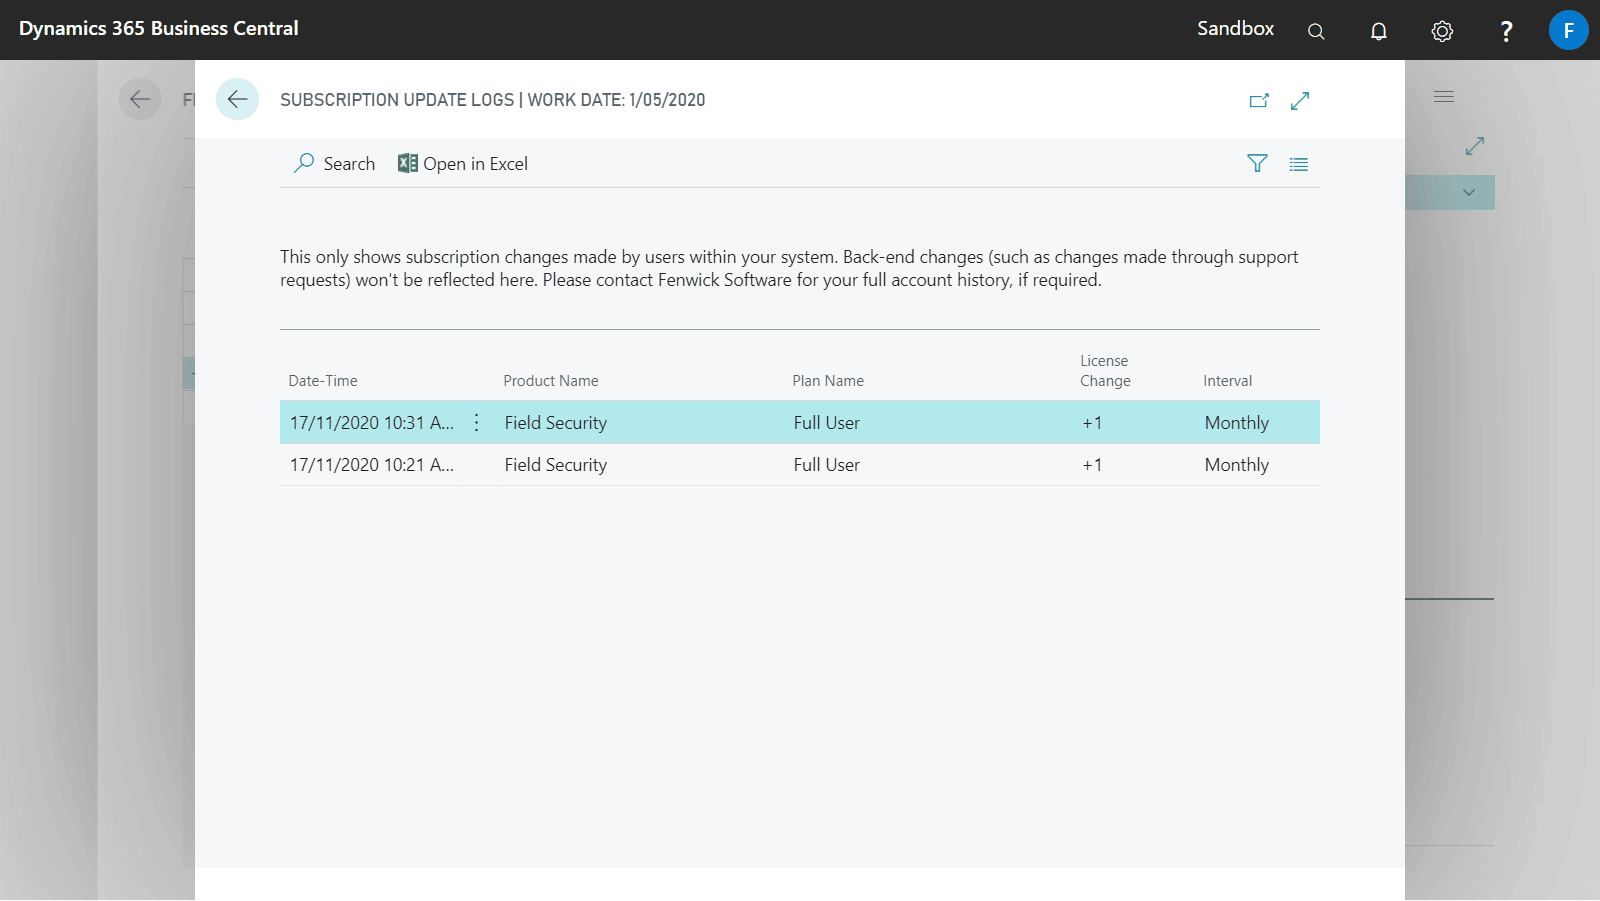
Task: Click Monthly interval in 10:21 row
Action: coord(1237,465)
